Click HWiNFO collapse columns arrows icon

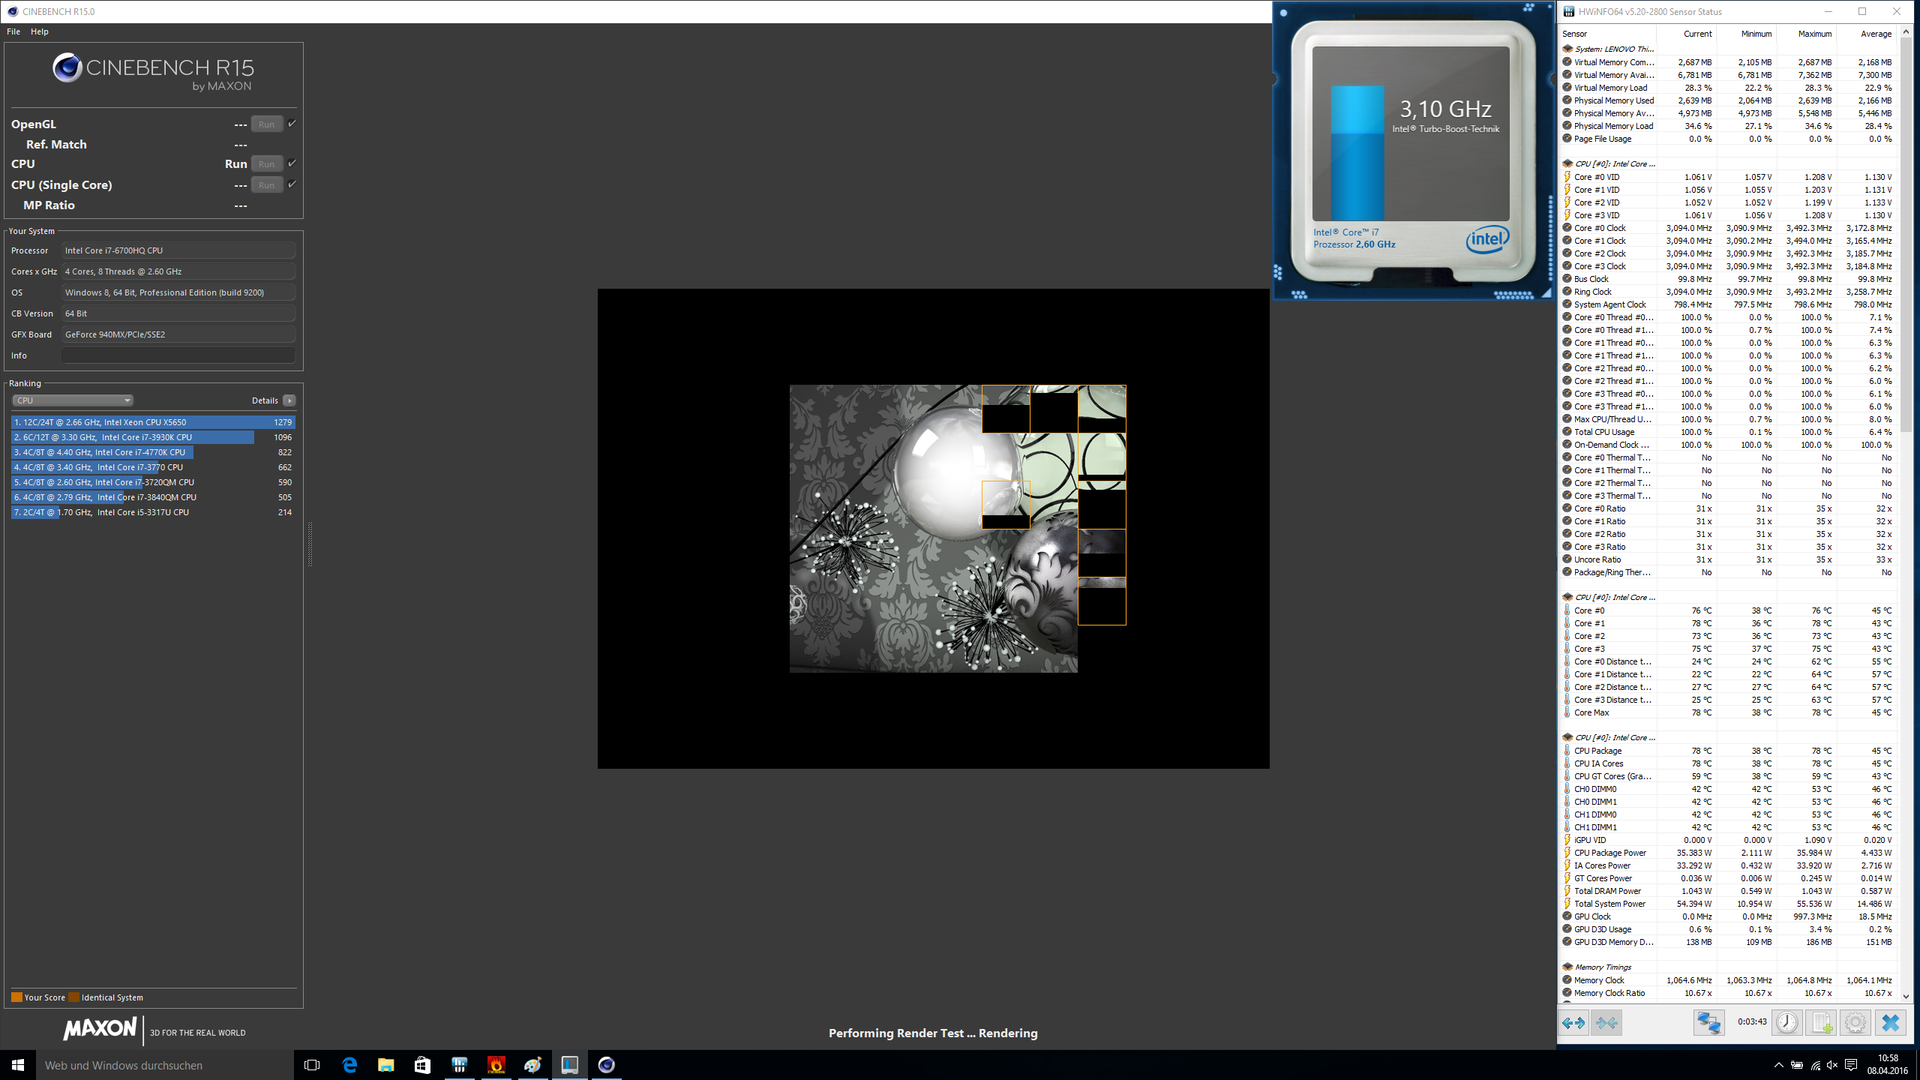[1607, 1023]
